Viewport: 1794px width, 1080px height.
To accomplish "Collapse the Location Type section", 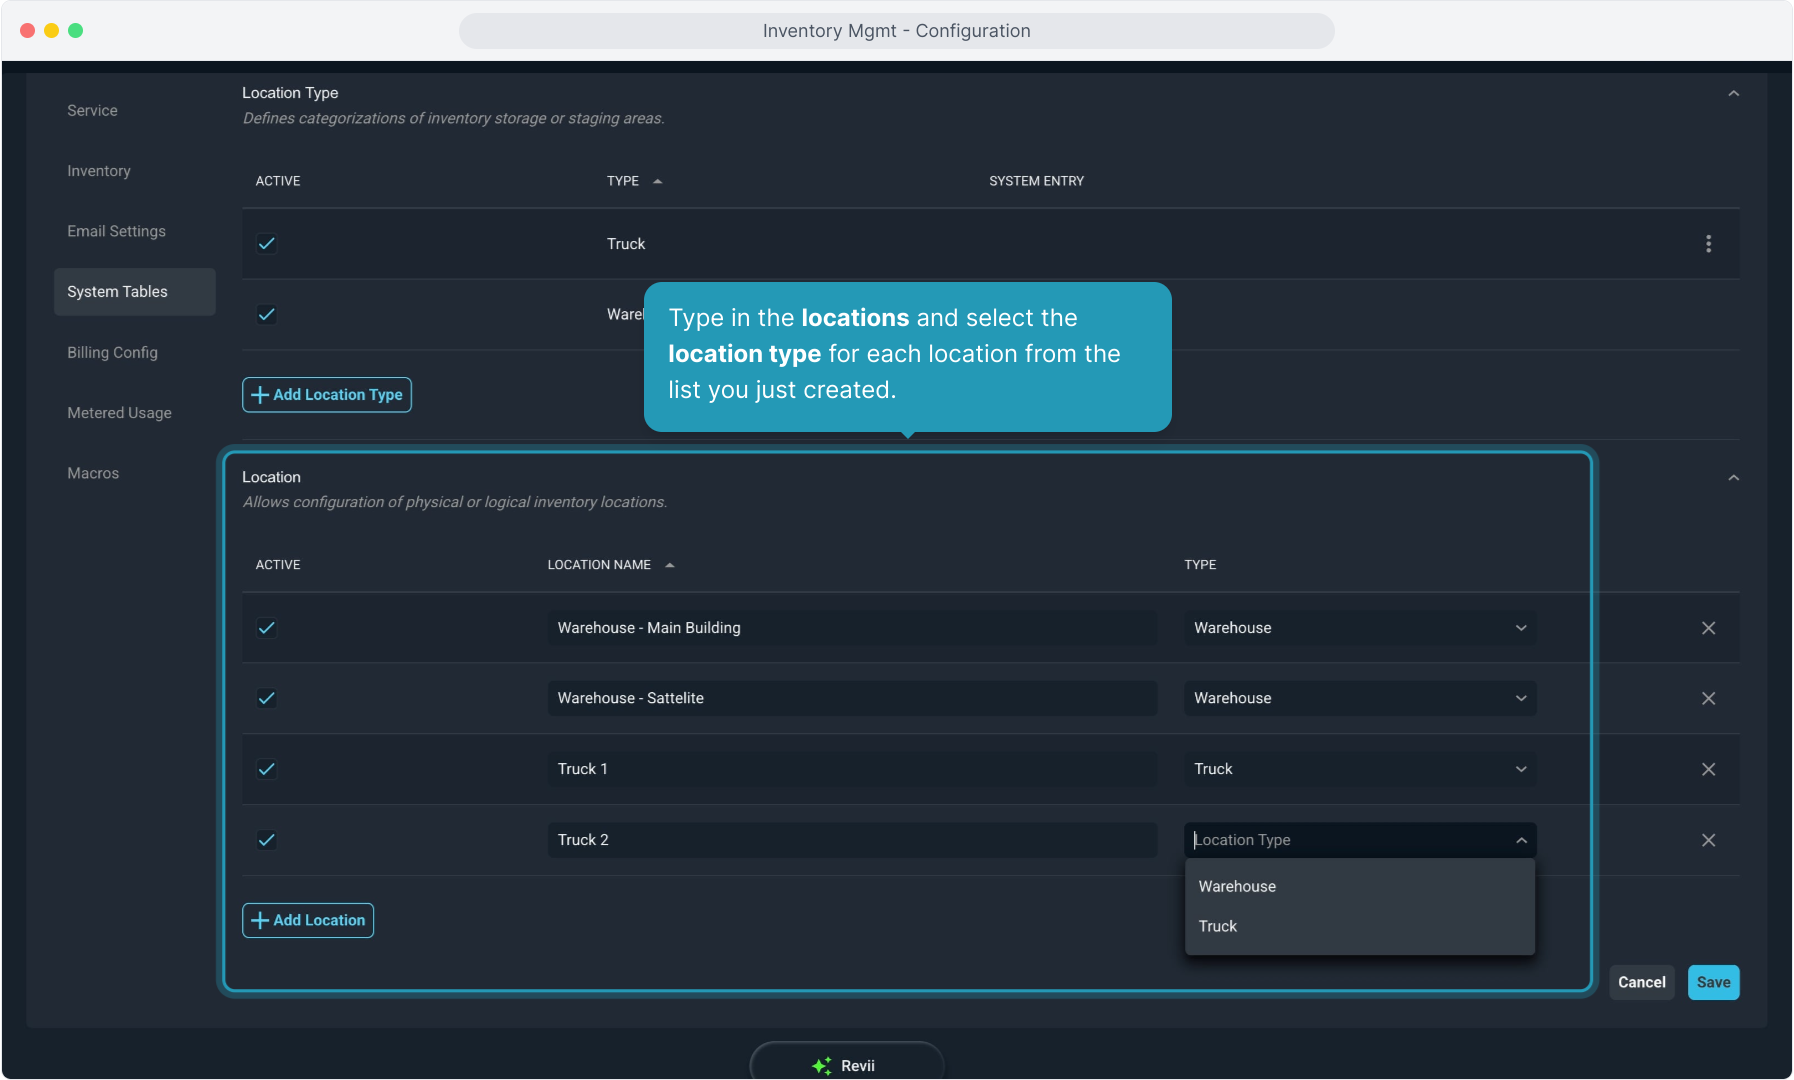I will click(1733, 94).
